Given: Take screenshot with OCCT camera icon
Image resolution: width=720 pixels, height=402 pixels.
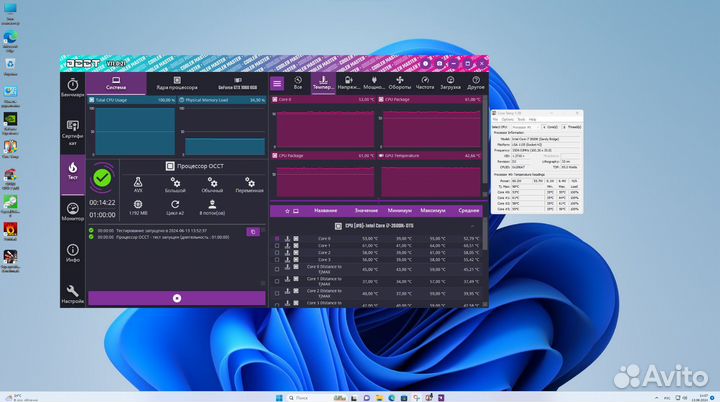Looking at the screenshot, I should 439,63.
